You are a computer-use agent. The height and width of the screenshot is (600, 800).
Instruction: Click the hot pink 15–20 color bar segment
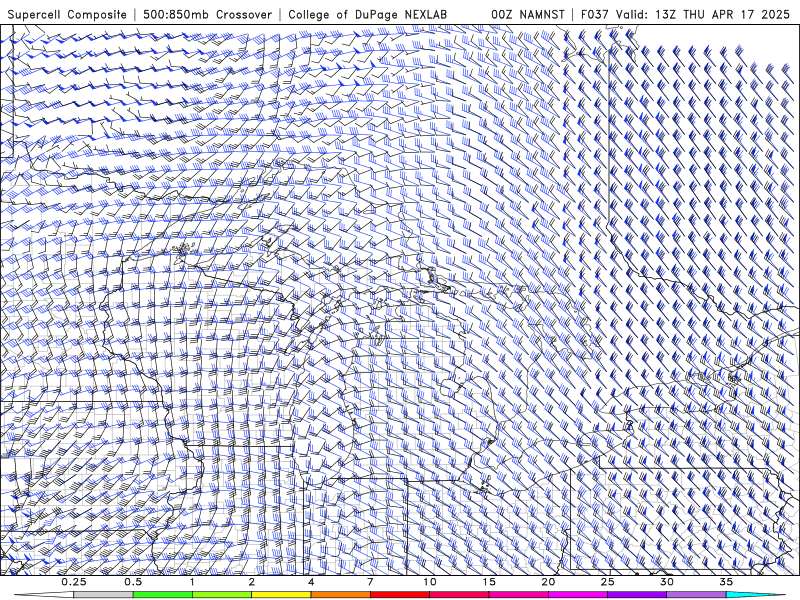[518, 595]
